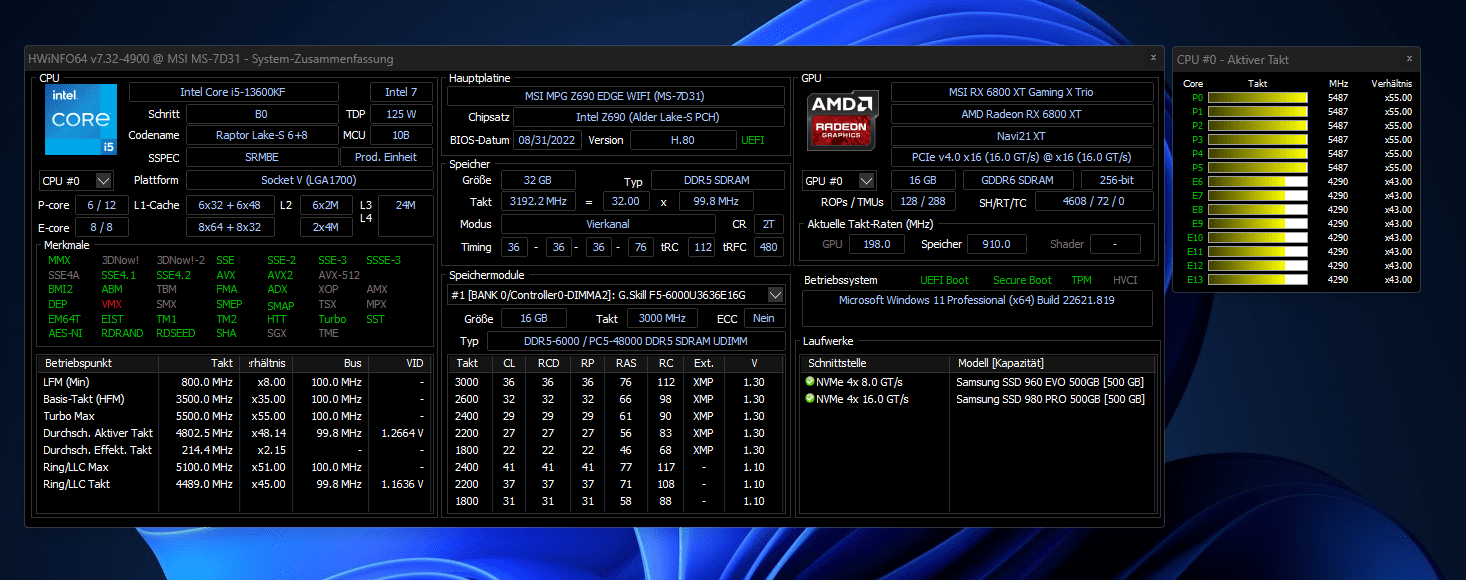Open the CPU #0 selector dropdown
The width and height of the screenshot is (1466, 580).
pos(104,180)
